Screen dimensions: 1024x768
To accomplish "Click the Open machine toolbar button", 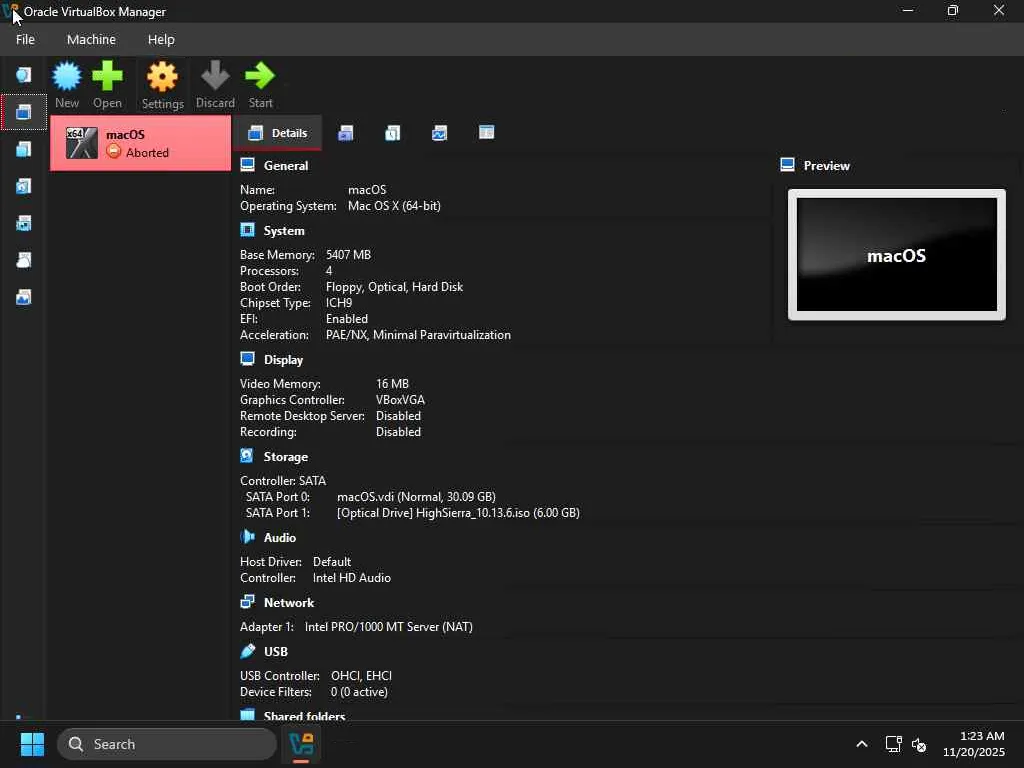I will coord(107,85).
